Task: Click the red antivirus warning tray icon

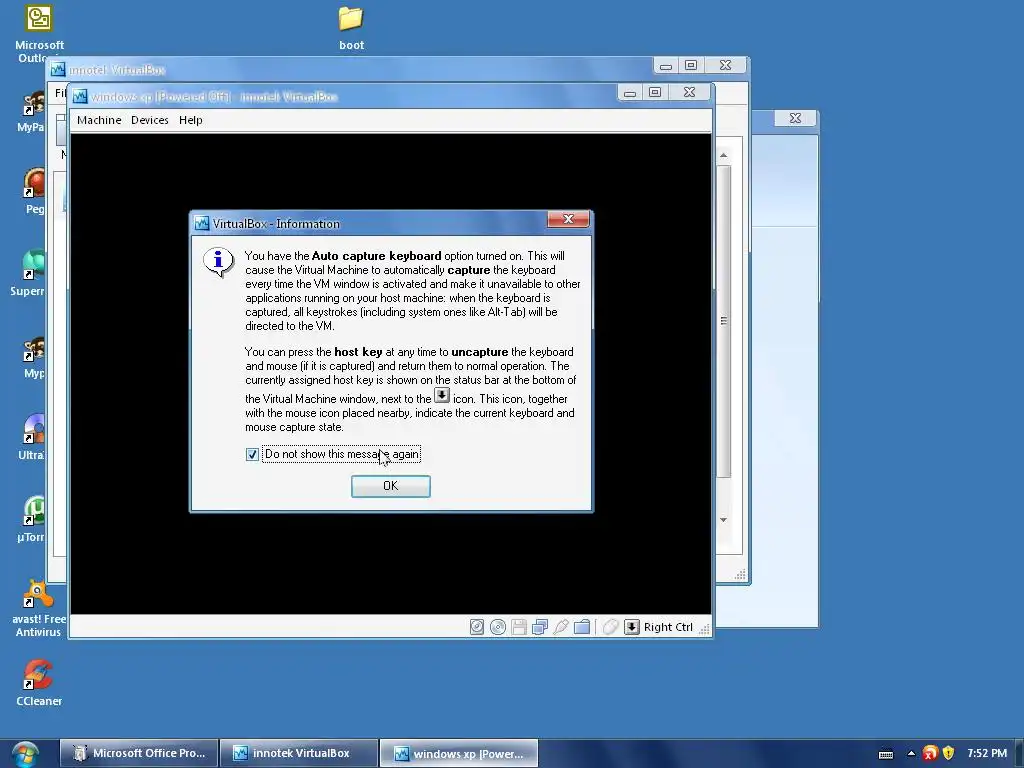Action: pyautogui.click(x=930, y=754)
